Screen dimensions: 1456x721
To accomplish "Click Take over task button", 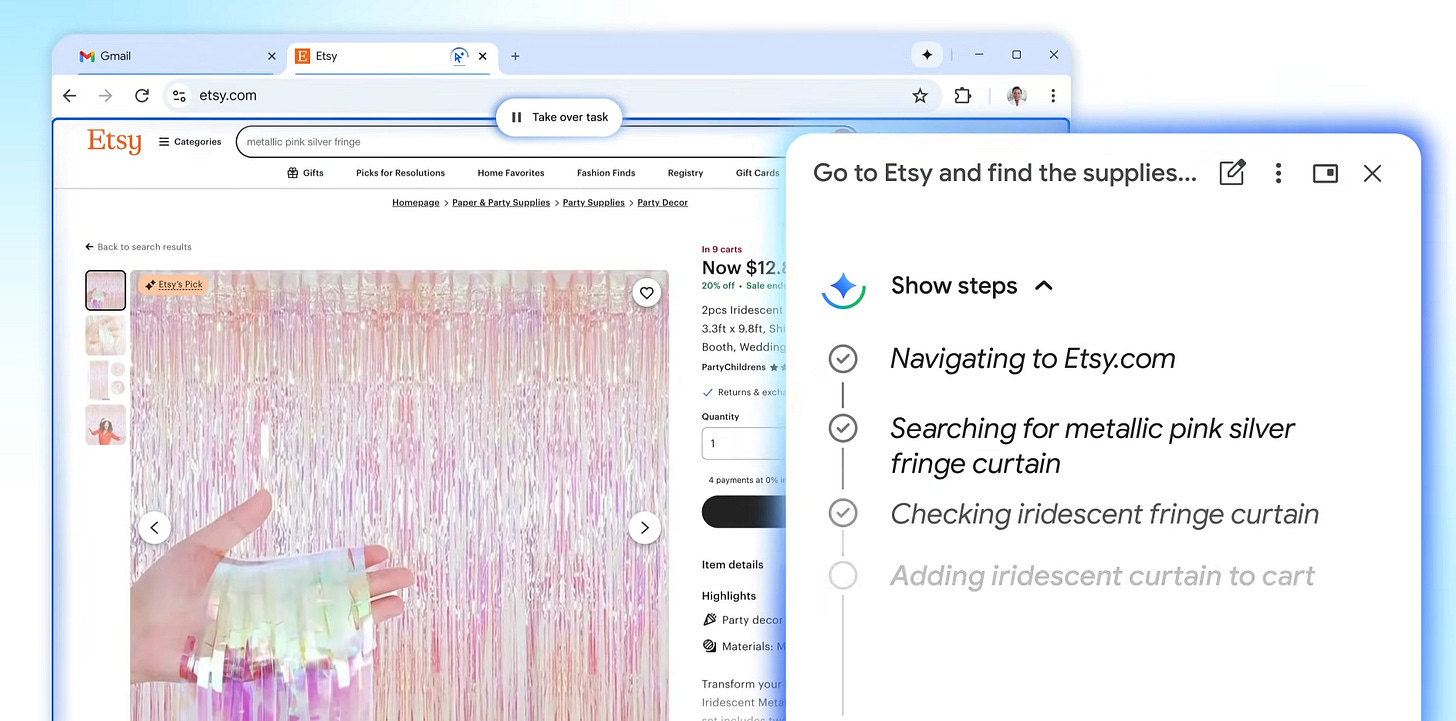I will [559, 117].
